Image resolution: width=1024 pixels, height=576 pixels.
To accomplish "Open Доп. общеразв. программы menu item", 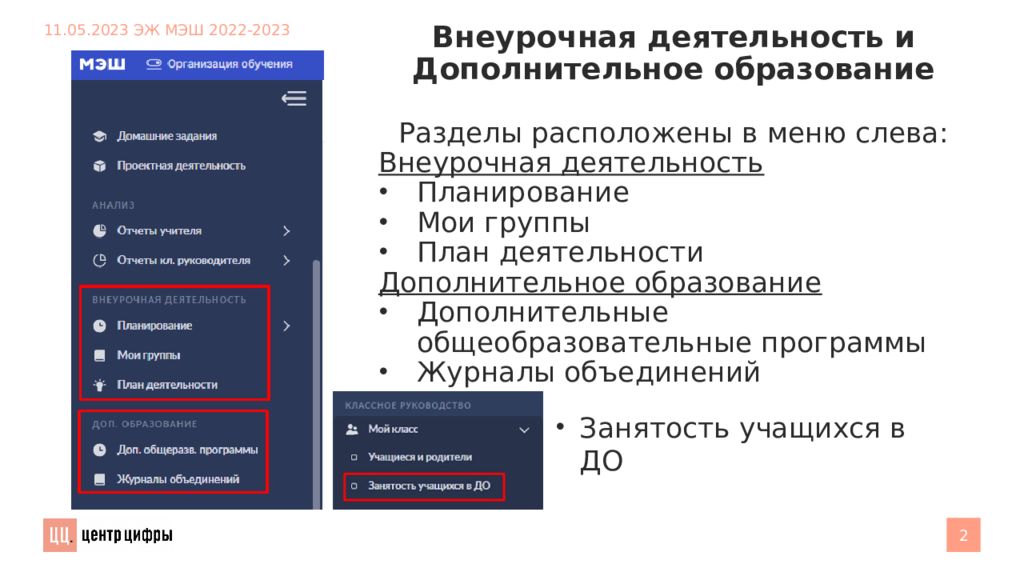I will pyautogui.click(x=186, y=450).
